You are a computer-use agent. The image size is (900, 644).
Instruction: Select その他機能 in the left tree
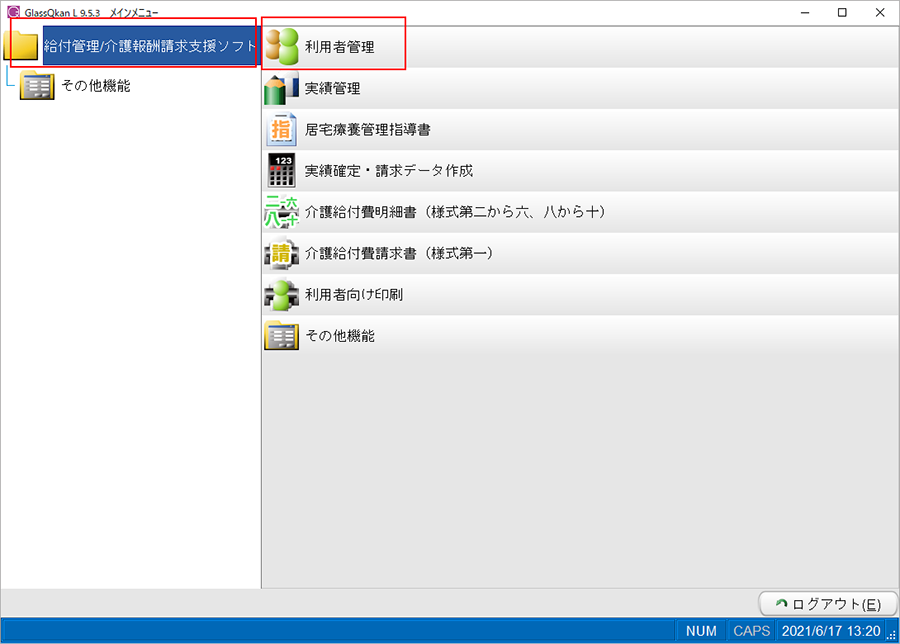point(96,86)
